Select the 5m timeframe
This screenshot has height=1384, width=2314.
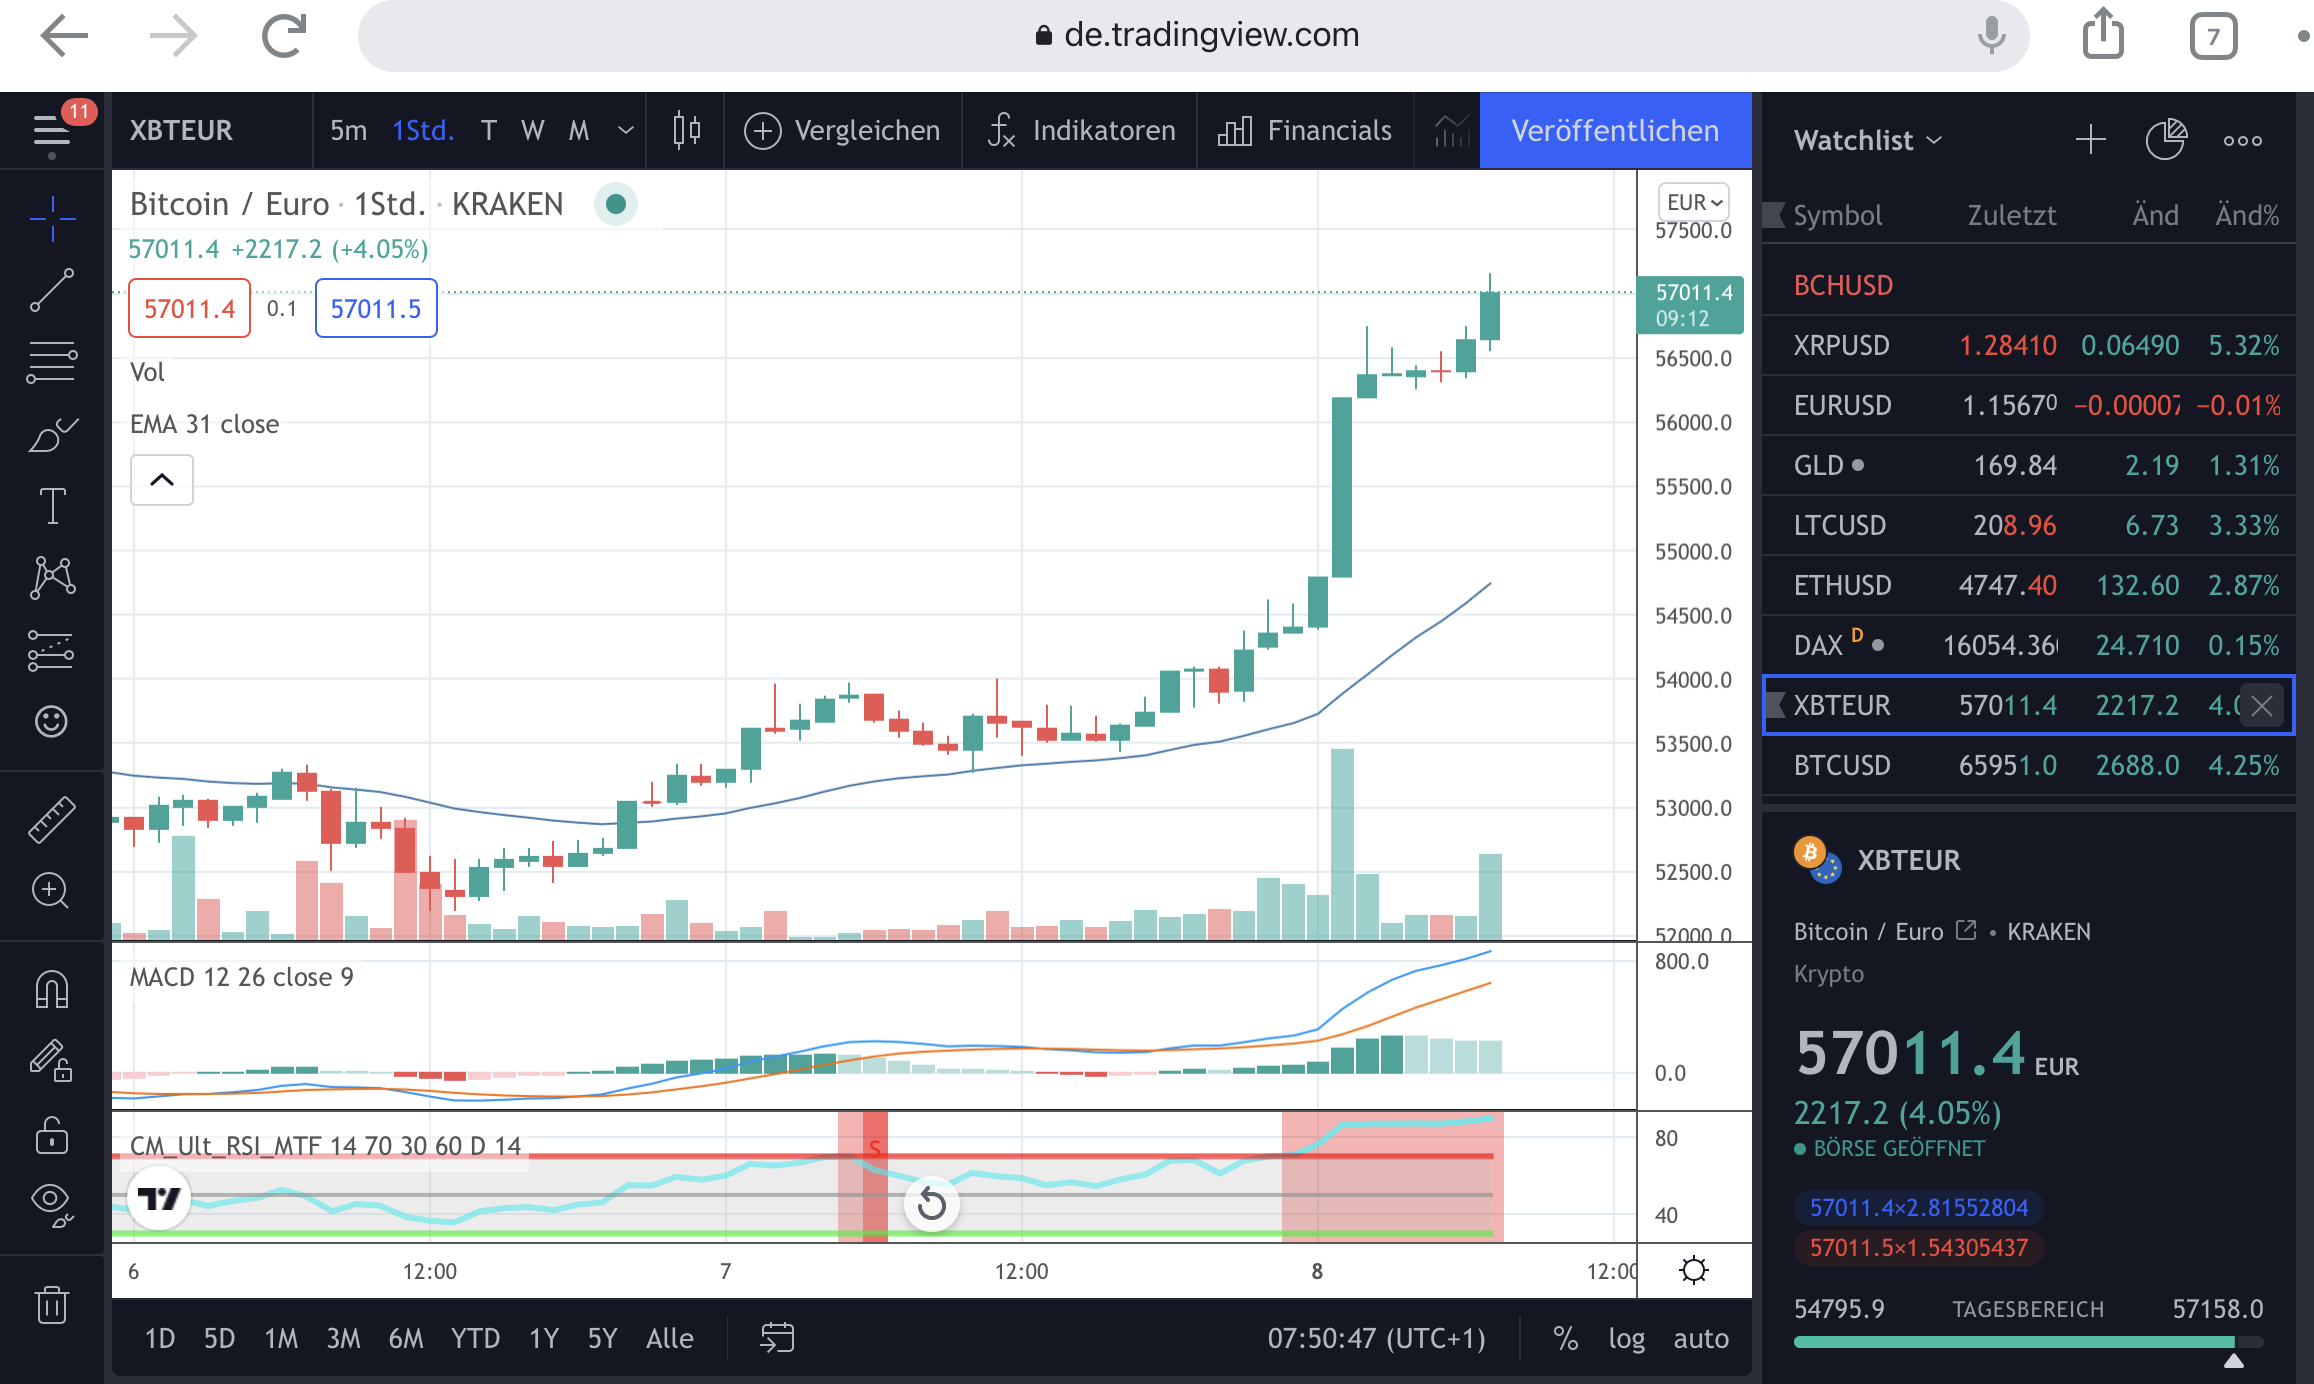pyautogui.click(x=349, y=130)
